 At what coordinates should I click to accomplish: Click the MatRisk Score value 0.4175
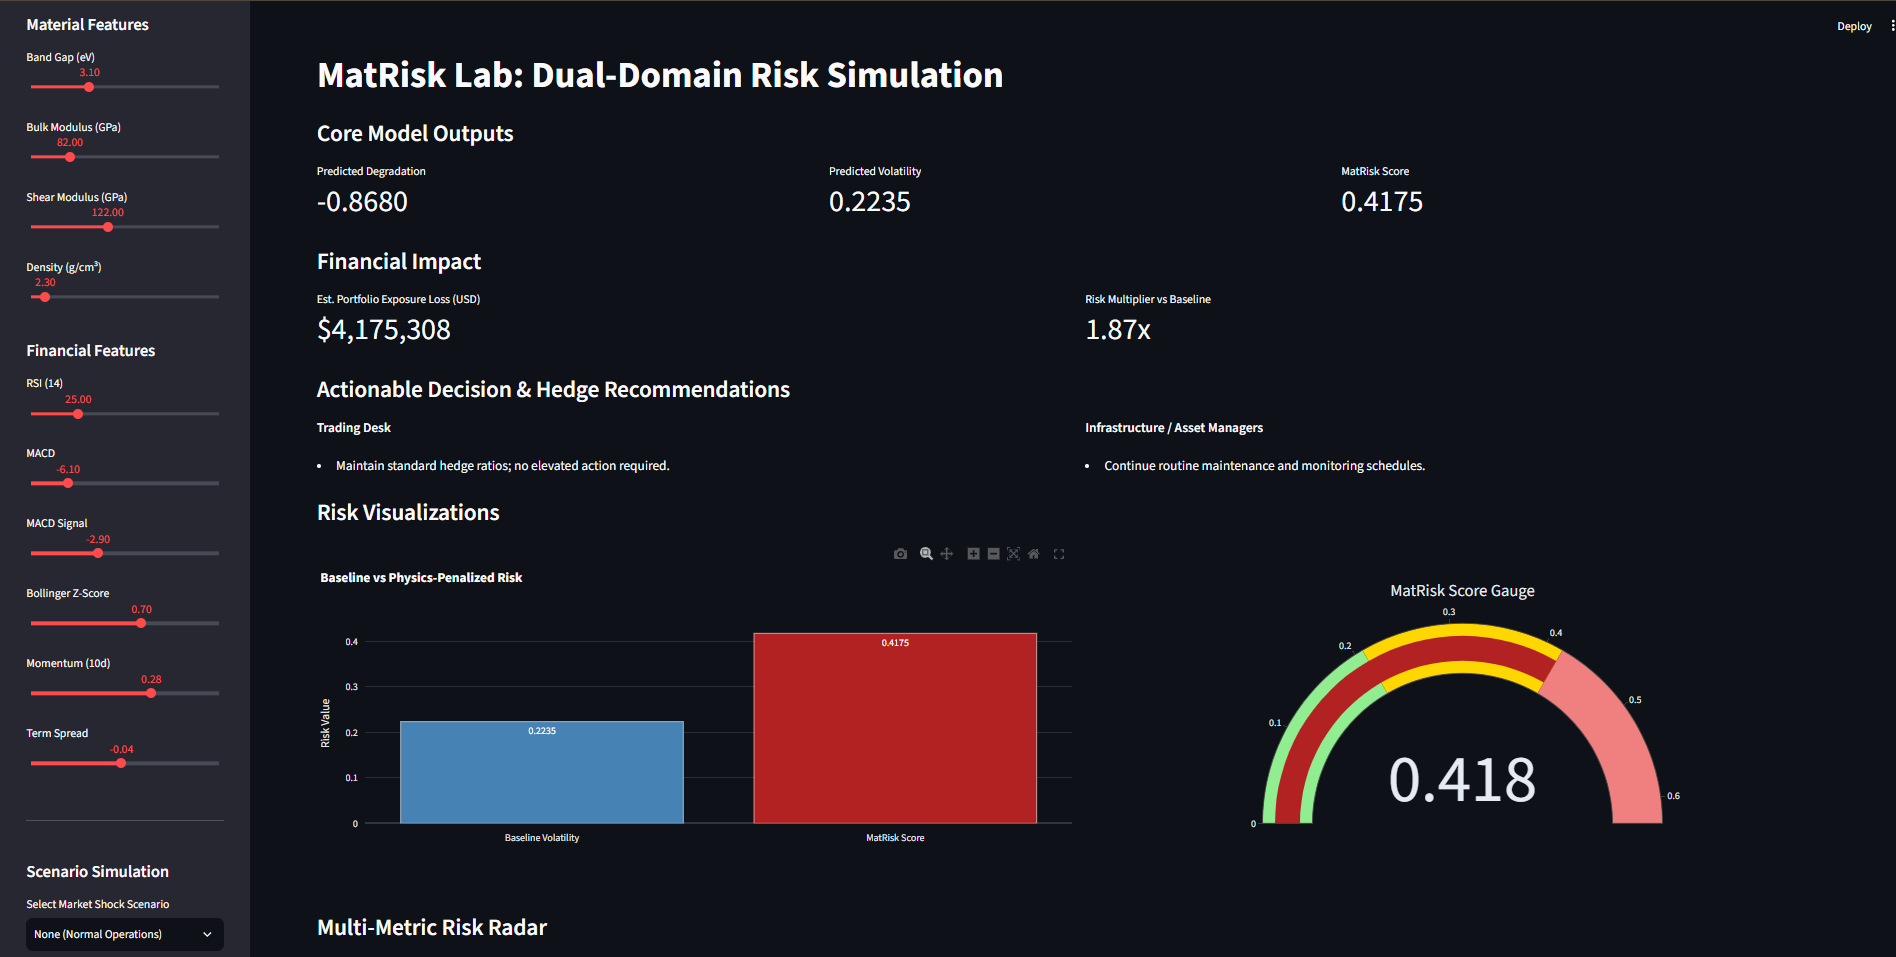pyautogui.click(x=1382, y=202)
